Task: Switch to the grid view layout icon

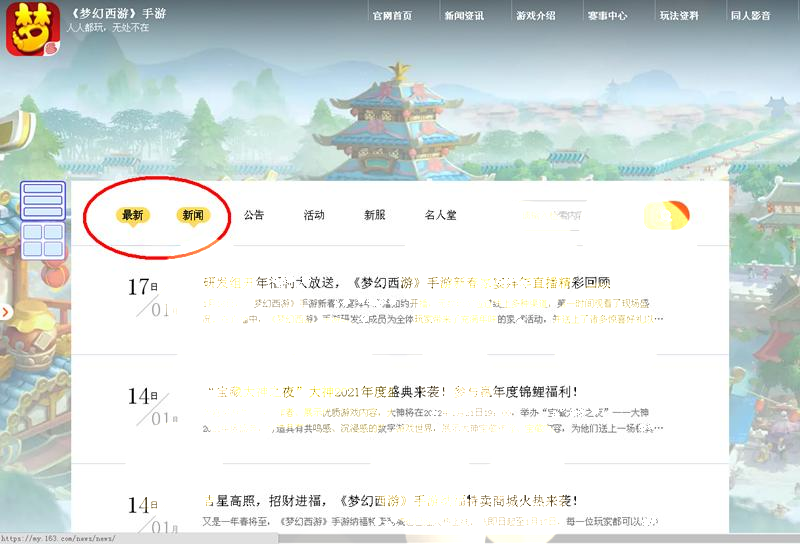Action: pyautogui.click(x=43, y=240)
